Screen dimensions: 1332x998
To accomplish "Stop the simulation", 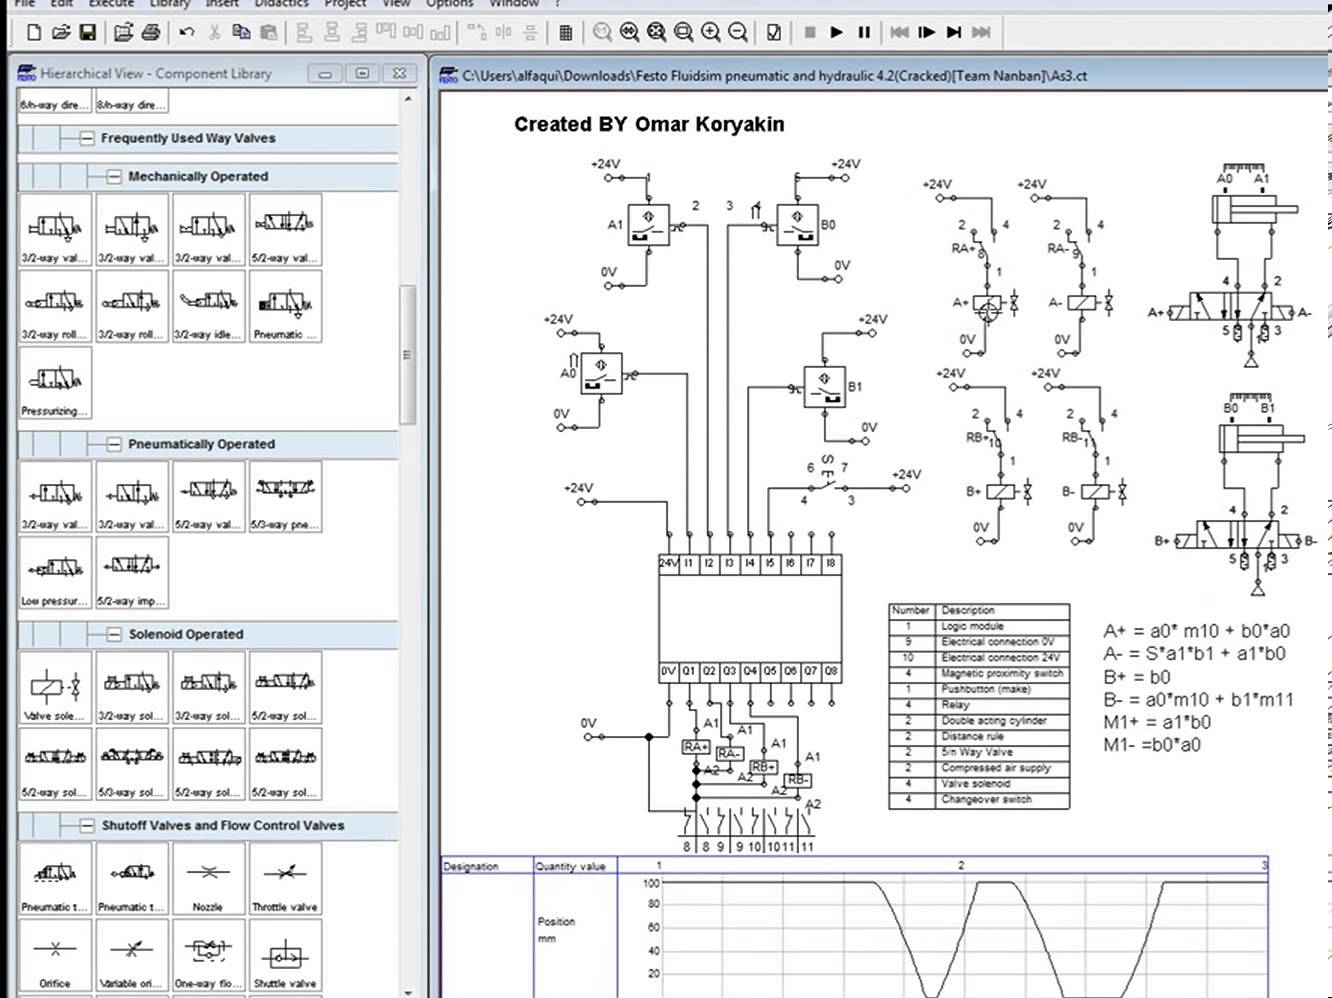I will click(812, 32).
